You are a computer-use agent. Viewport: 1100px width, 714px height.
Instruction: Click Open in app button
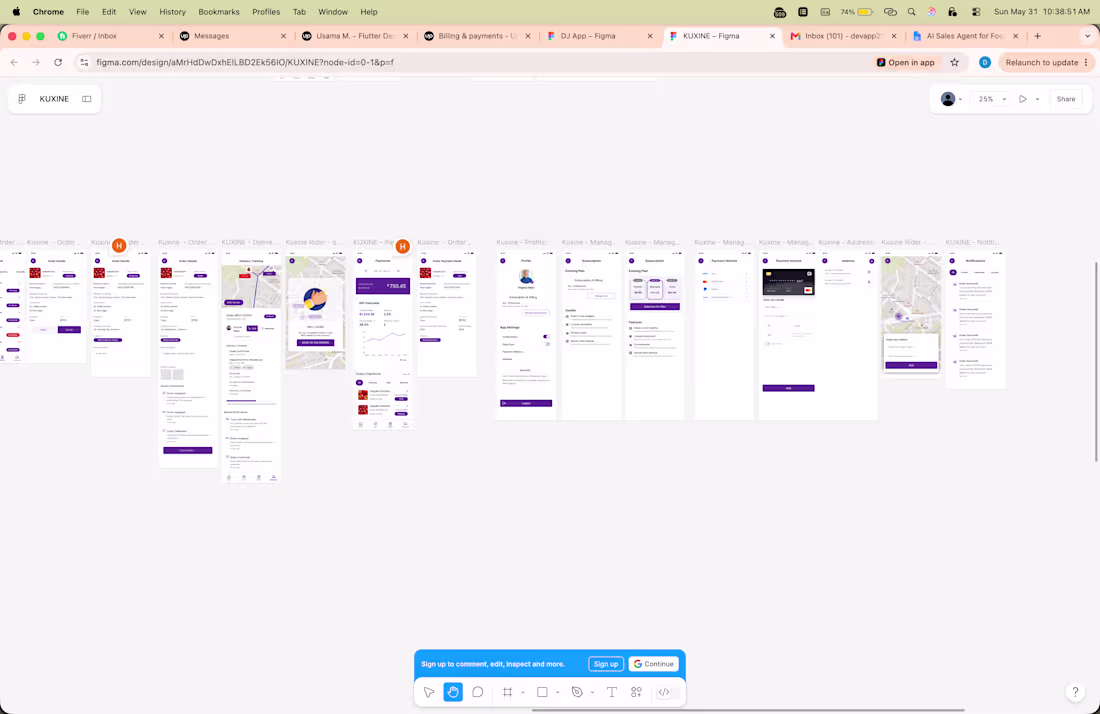click(906, 62)
